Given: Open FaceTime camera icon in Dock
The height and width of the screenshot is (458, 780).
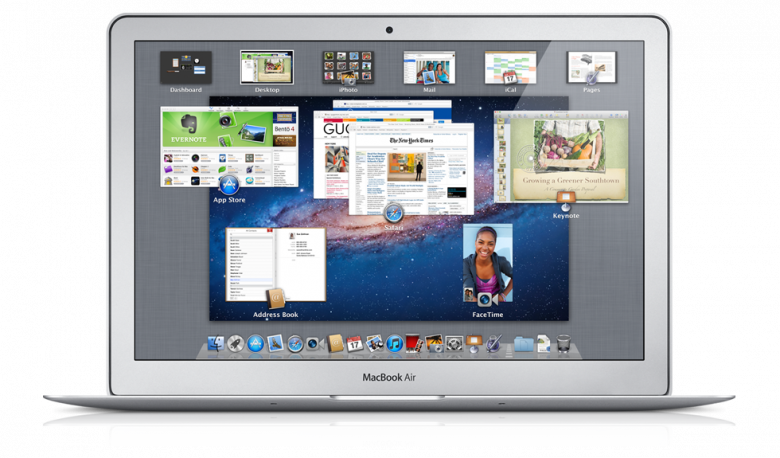Looking at the screenshot, I should pyautogui.click(x=315, y=344).
